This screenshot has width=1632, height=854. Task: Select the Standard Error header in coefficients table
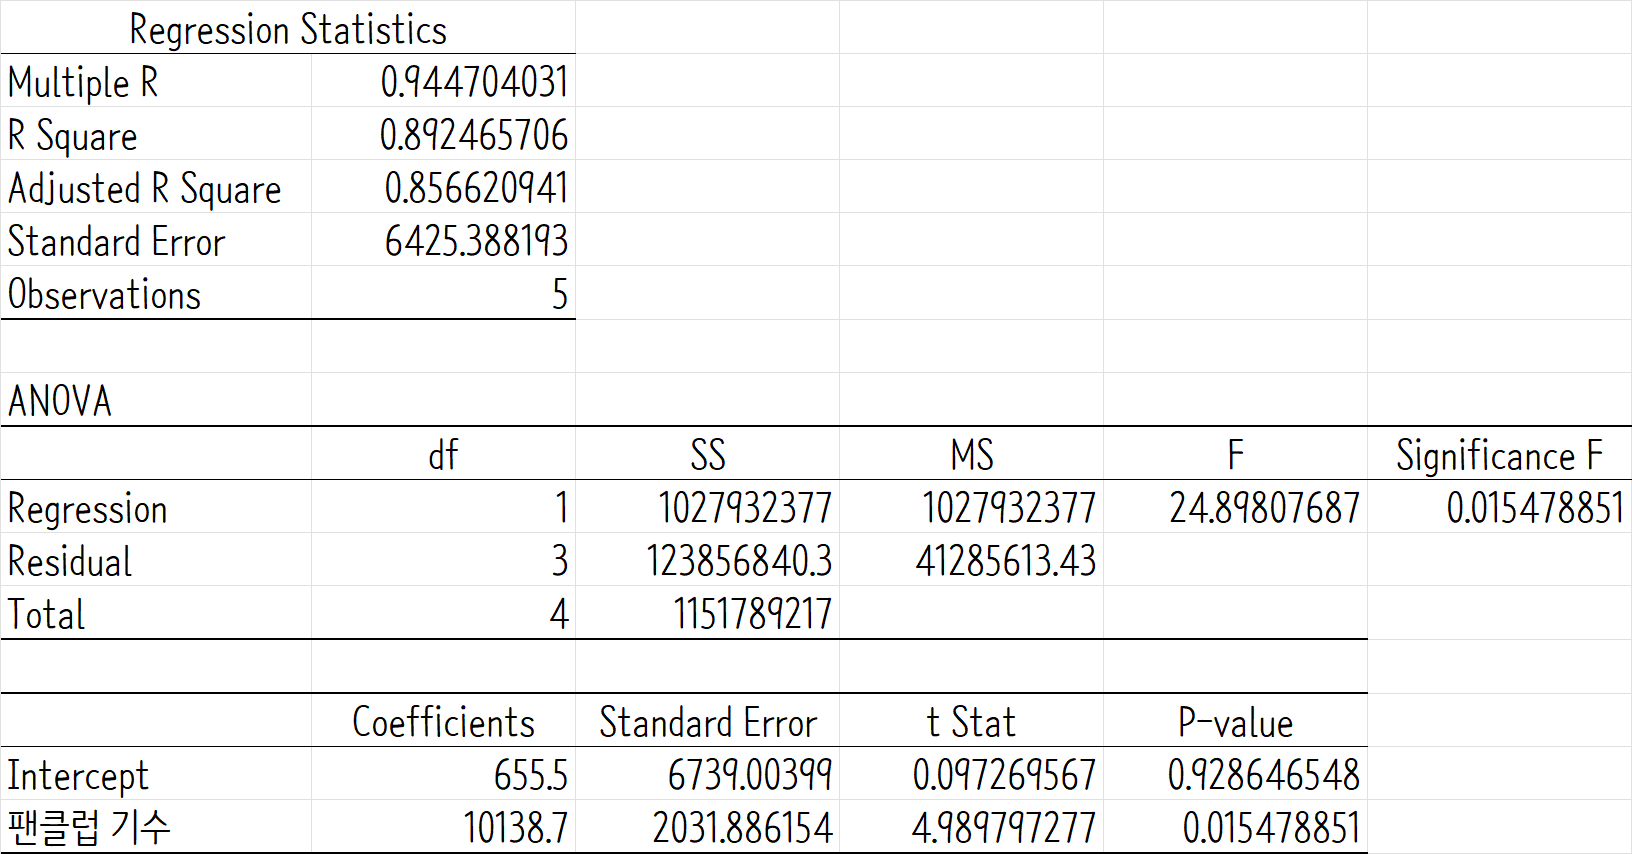(x=708, y=722)
